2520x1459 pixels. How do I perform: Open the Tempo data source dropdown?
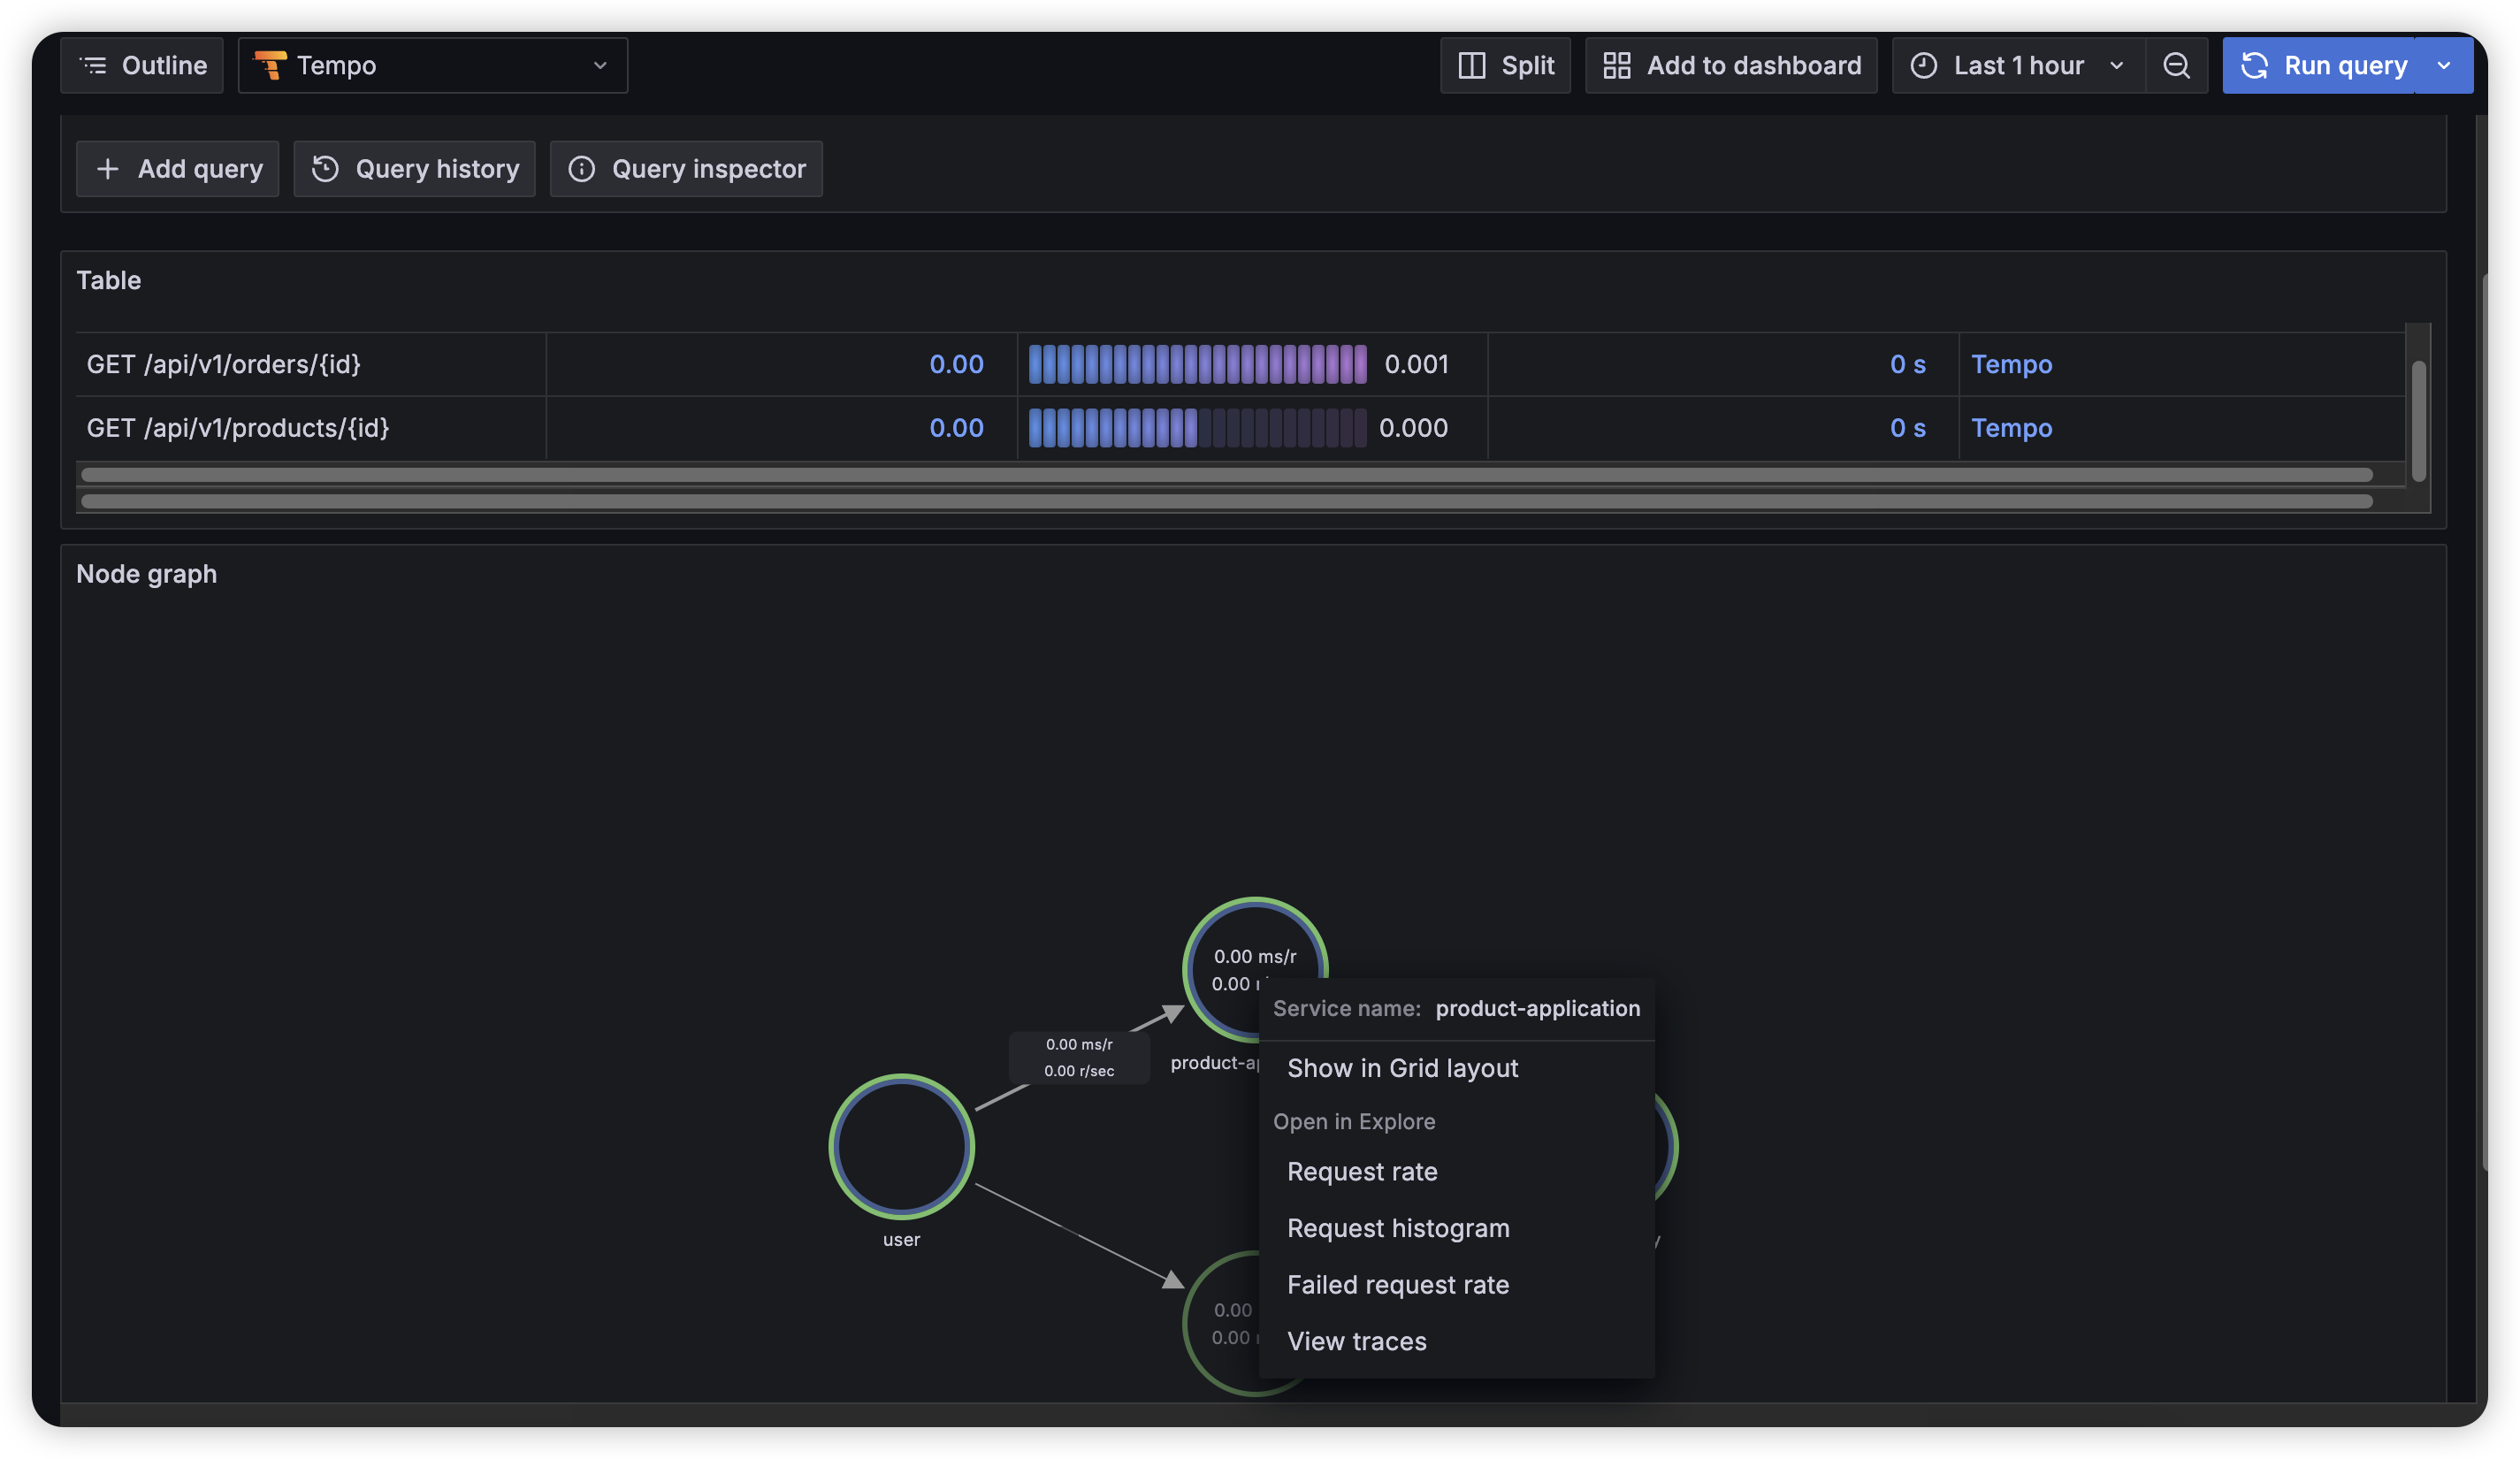432,66
